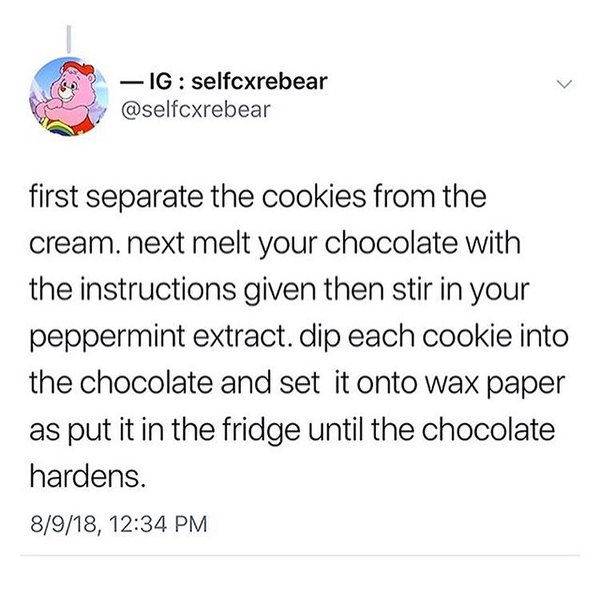600x600 pixels.
Task: Select the word "peppermint" in the tweet
Action: tap(108, 339)
